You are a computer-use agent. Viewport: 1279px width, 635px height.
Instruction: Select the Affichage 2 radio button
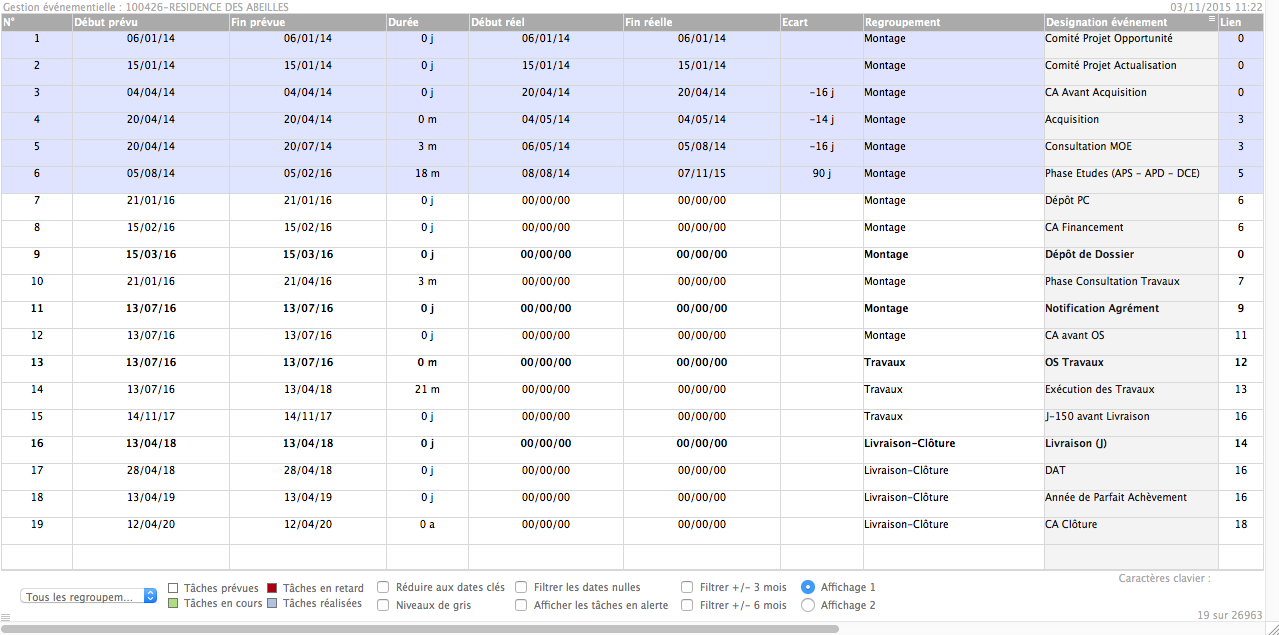[808, 605]
